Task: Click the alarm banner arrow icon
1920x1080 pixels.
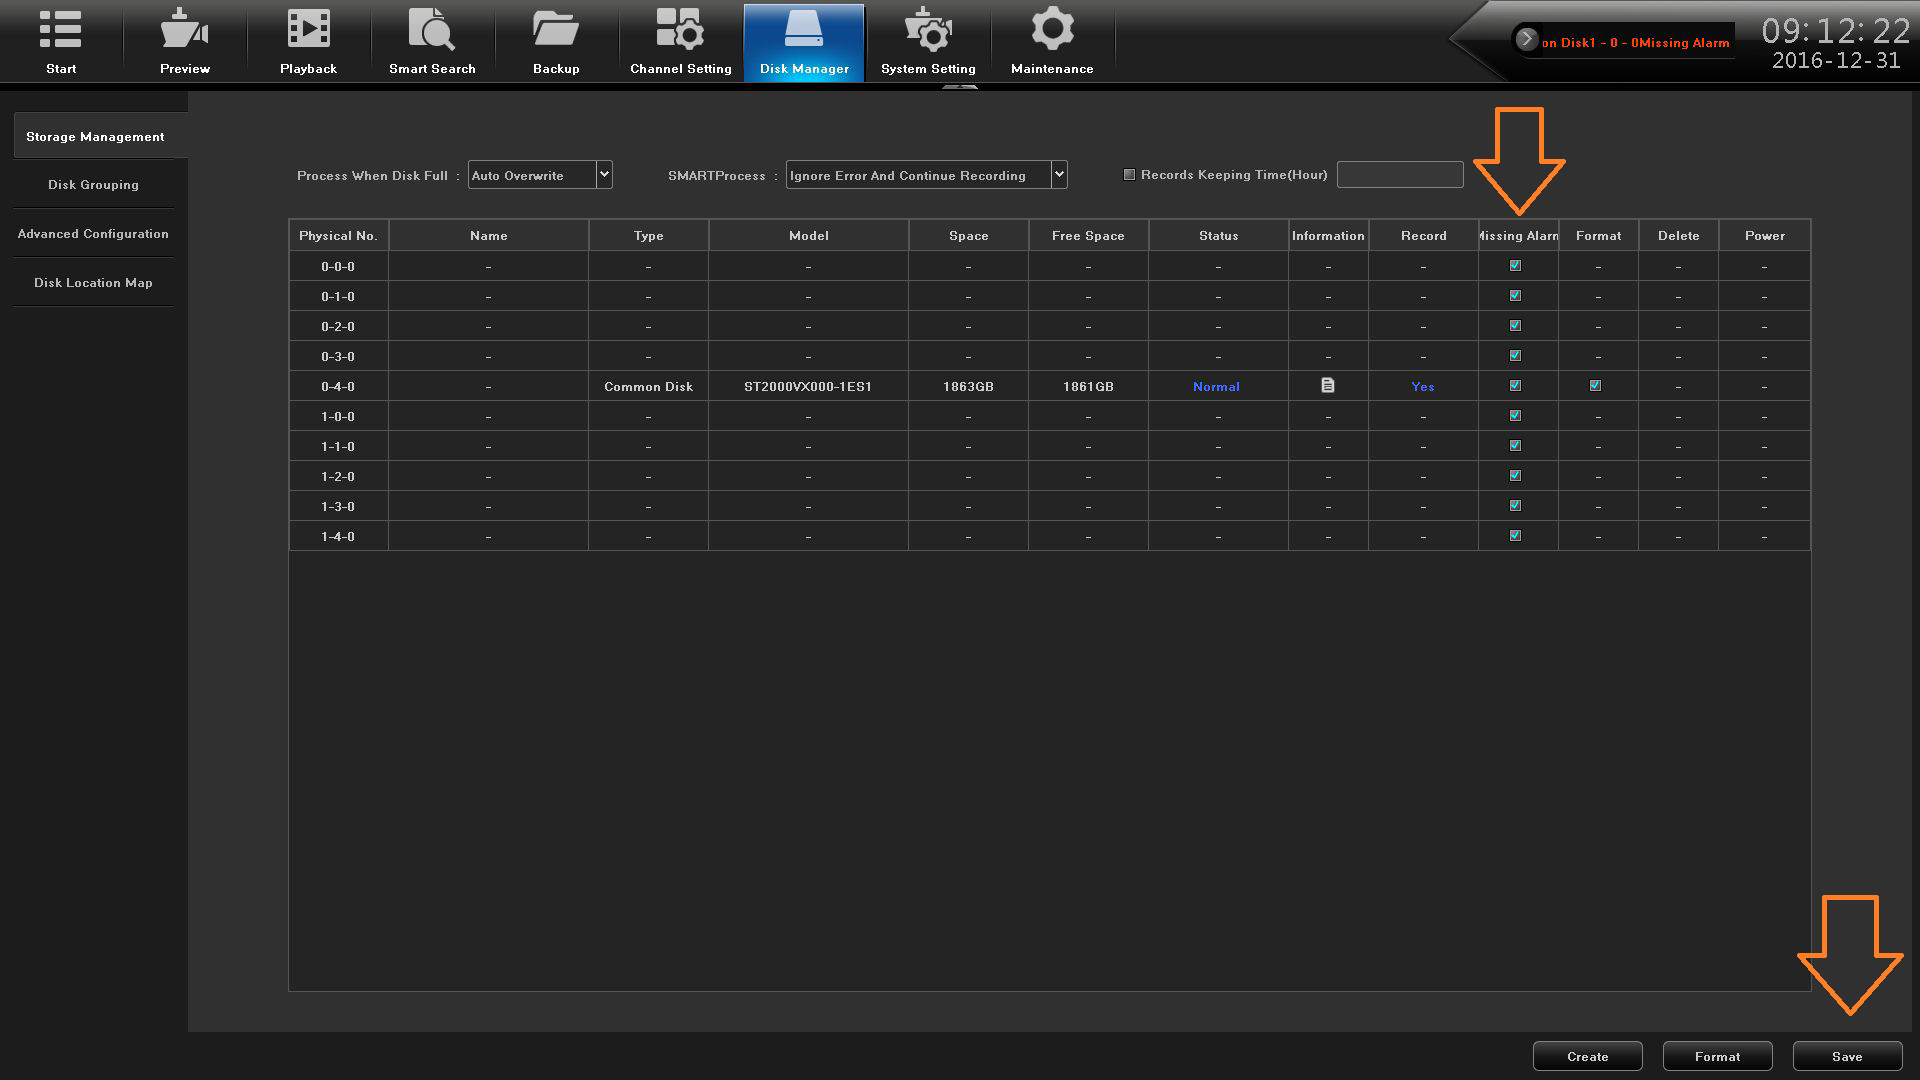Action: click(1526, 39)
